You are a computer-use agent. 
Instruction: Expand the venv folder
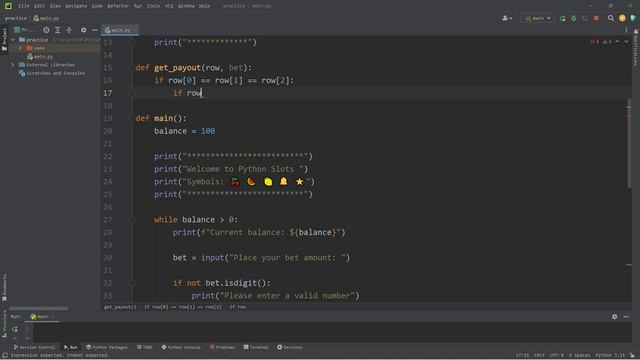coord(20,48)
